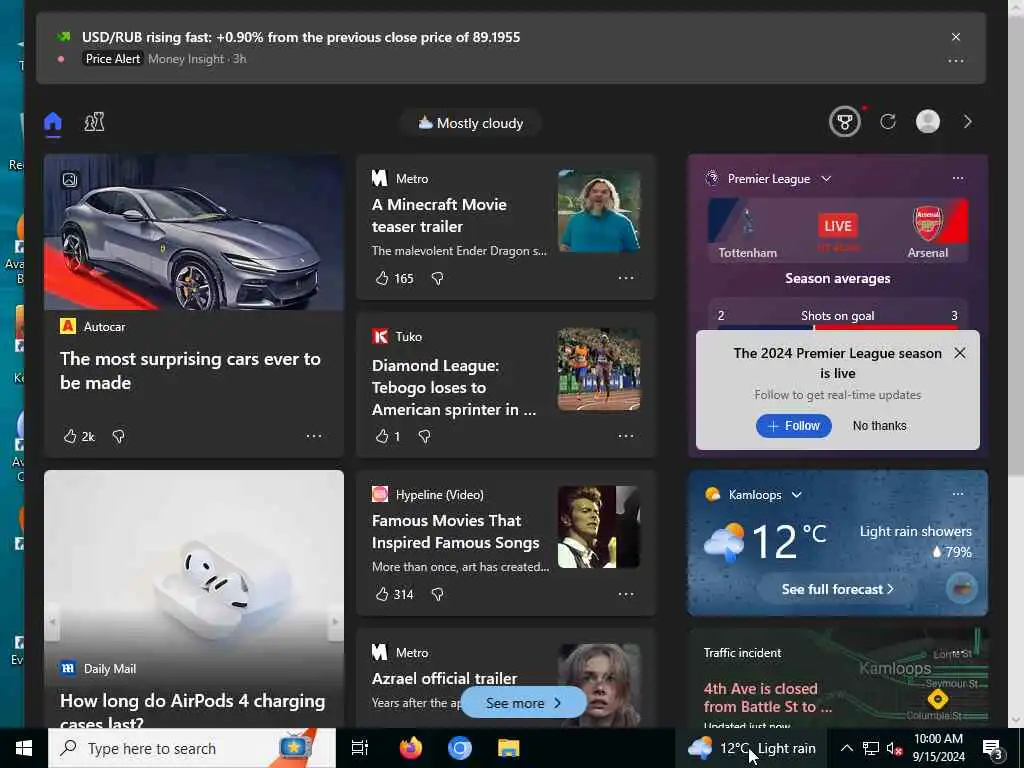Open See full forecast link
Image resolution: width=1024 pixels, height=768 pixels.
click(x=837, y=589)
